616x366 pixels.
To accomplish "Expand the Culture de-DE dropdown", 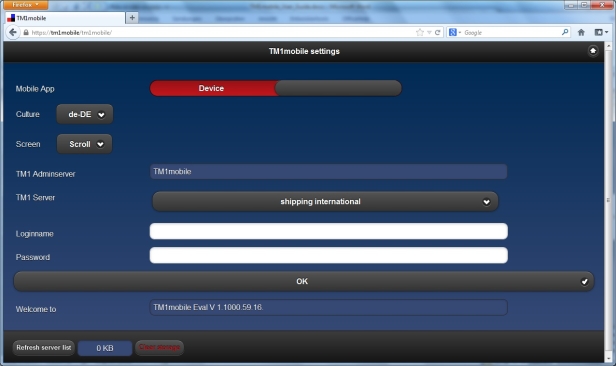I will [85, 114].
